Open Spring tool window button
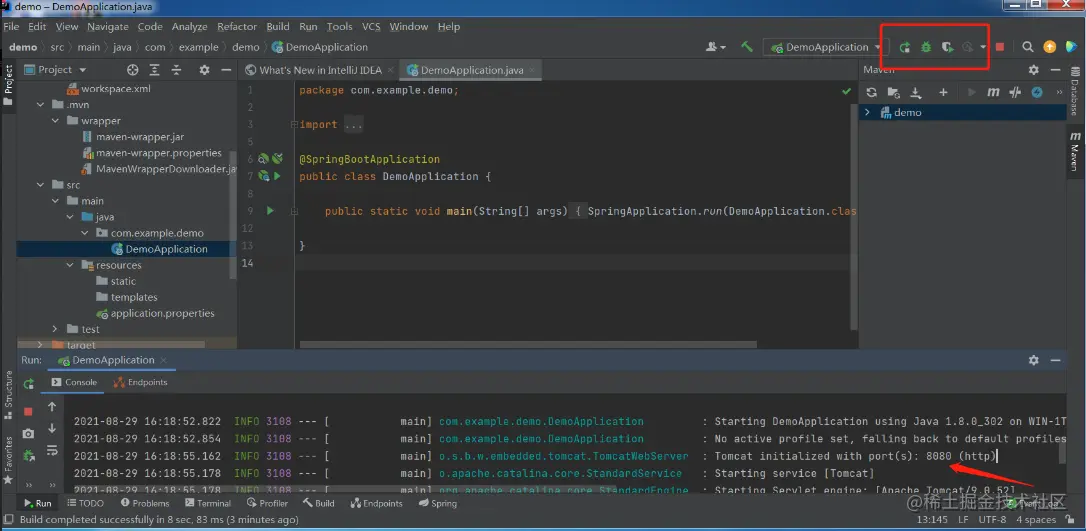Viewport: 1086px width, 531px height. pyautogui.click(x=438, y=503)
